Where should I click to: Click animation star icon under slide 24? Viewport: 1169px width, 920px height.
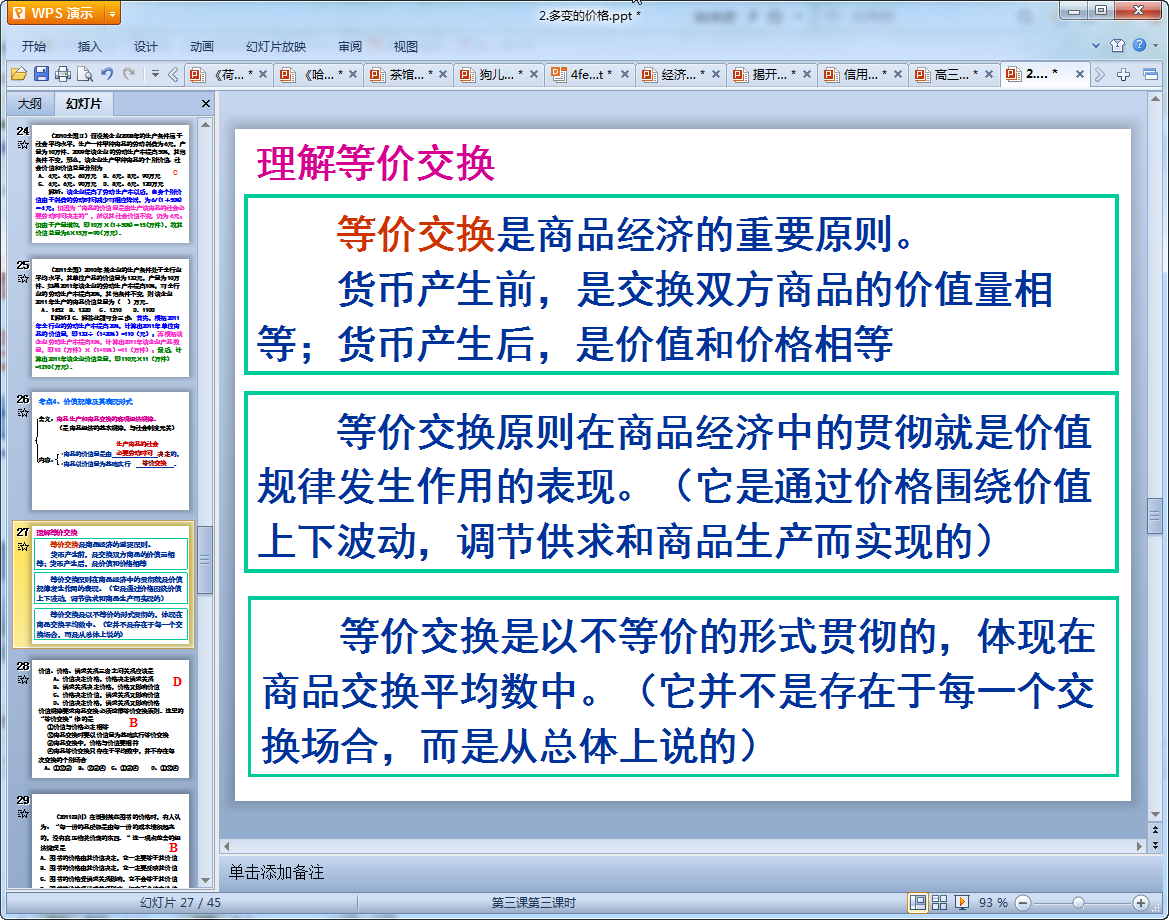tap(23, 145)
